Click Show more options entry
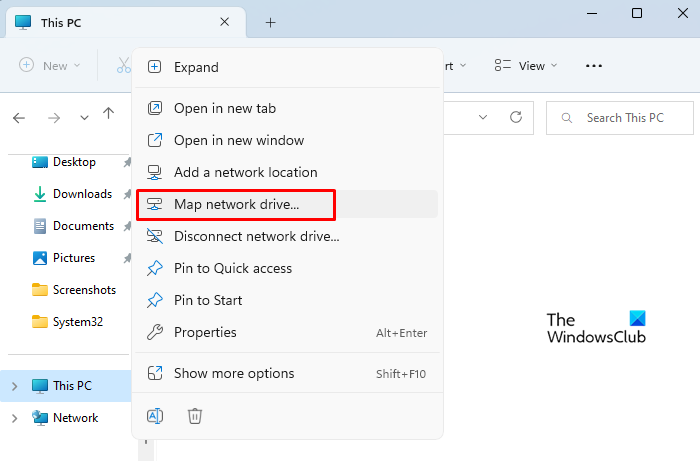This screenshot has width=700, height=461. (x=234, y=373)
